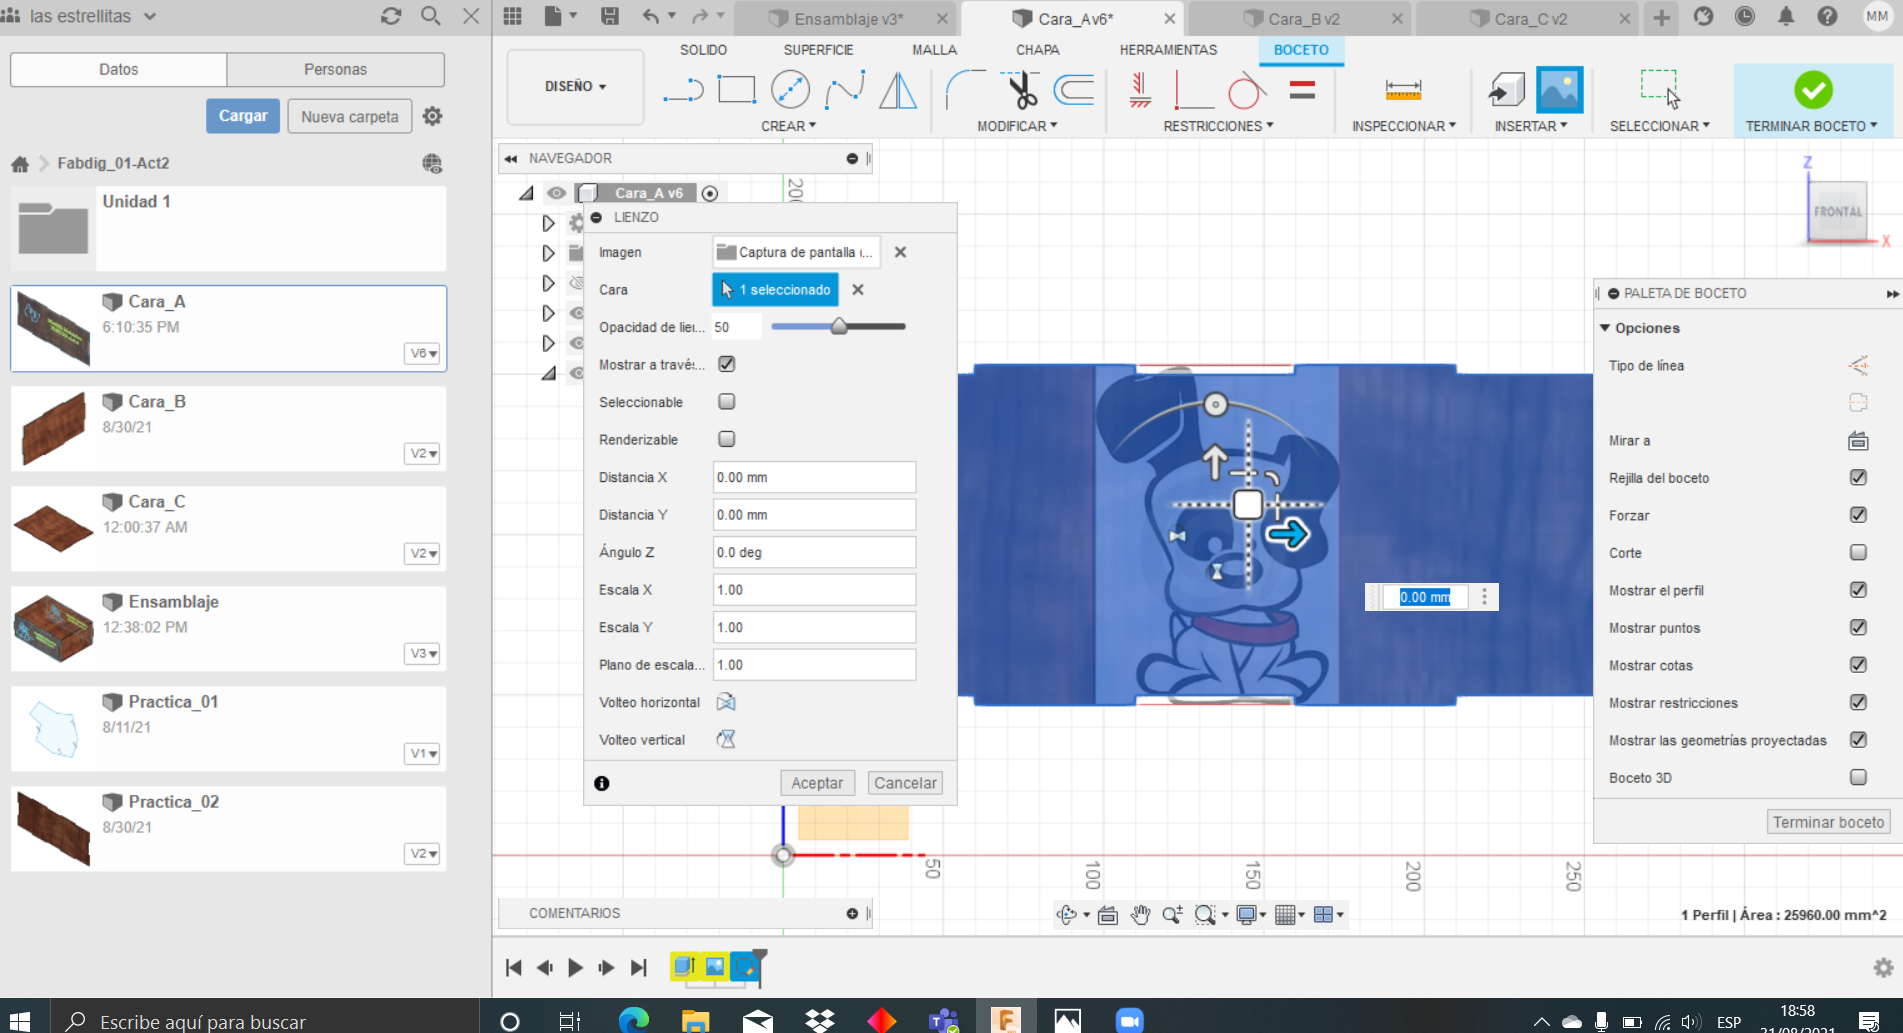Click the Mirar a icon in palette
This screenshot has height=1033, width=1903.
1858,441
